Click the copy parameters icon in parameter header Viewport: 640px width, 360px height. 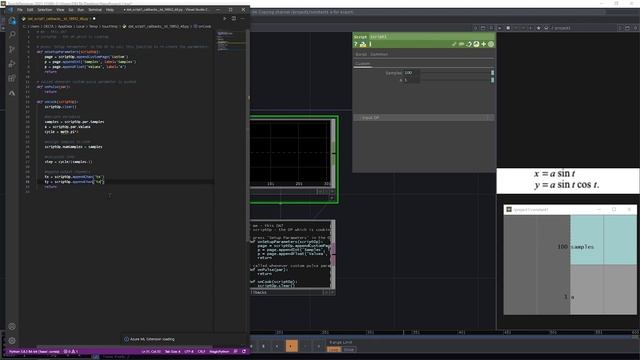click(x=469, y=44)
